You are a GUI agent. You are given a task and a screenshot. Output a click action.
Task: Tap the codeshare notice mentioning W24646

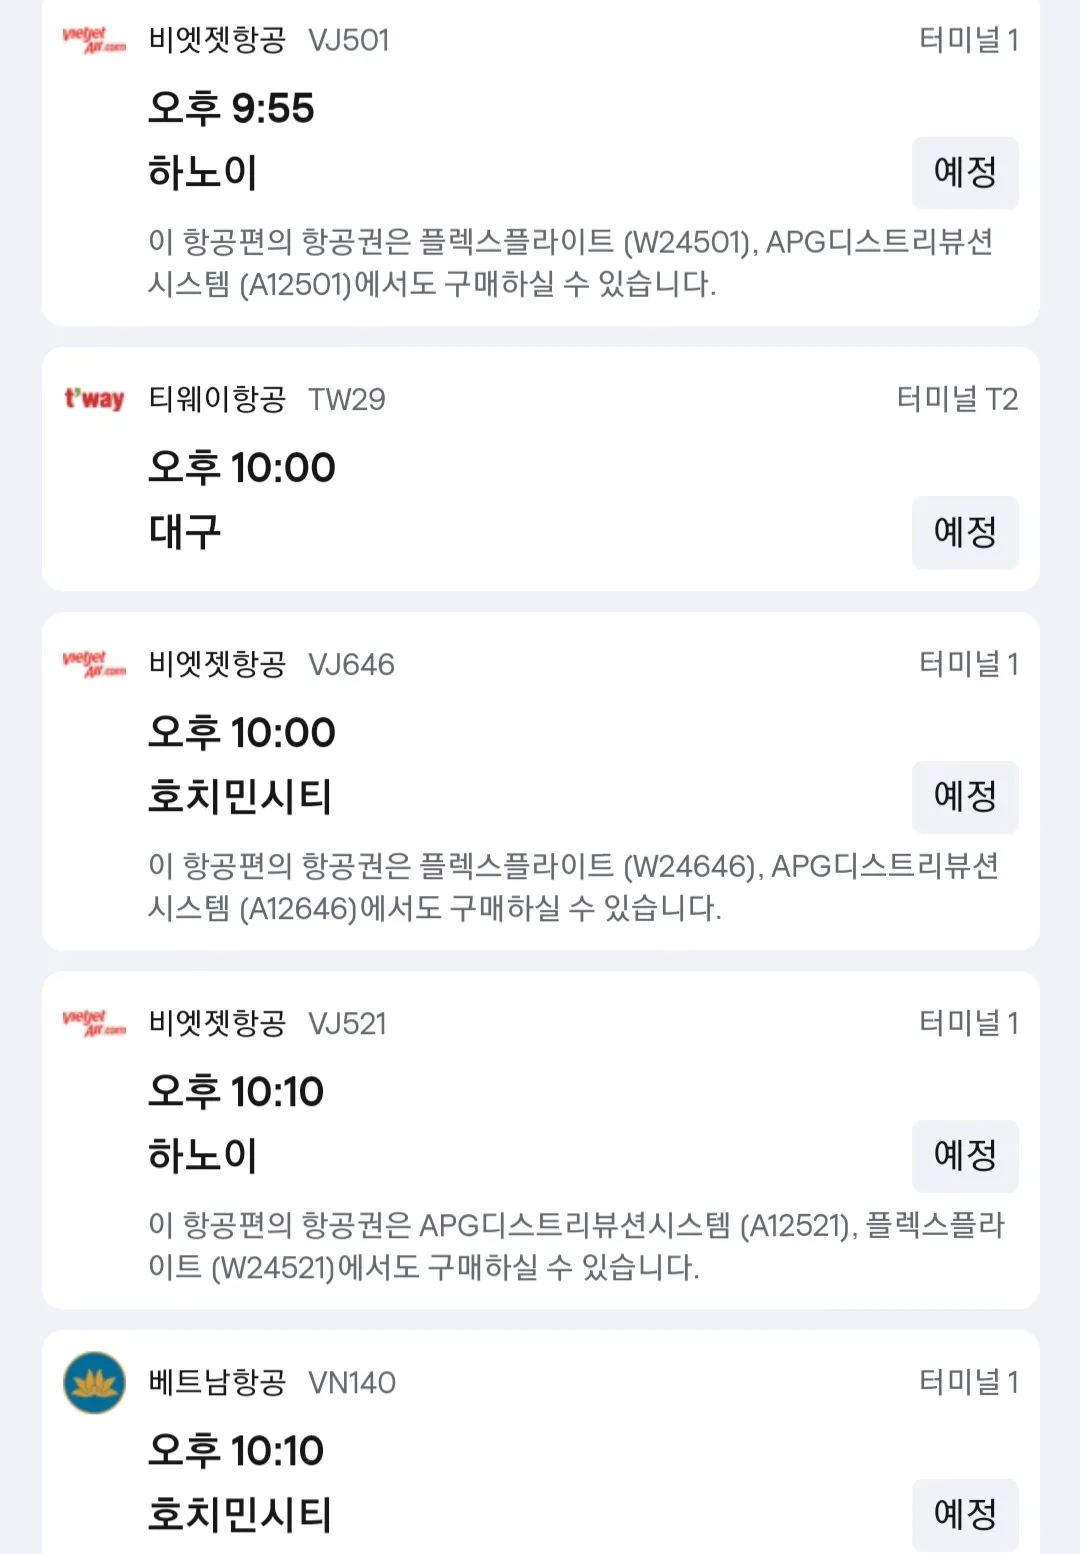(573, 887)
